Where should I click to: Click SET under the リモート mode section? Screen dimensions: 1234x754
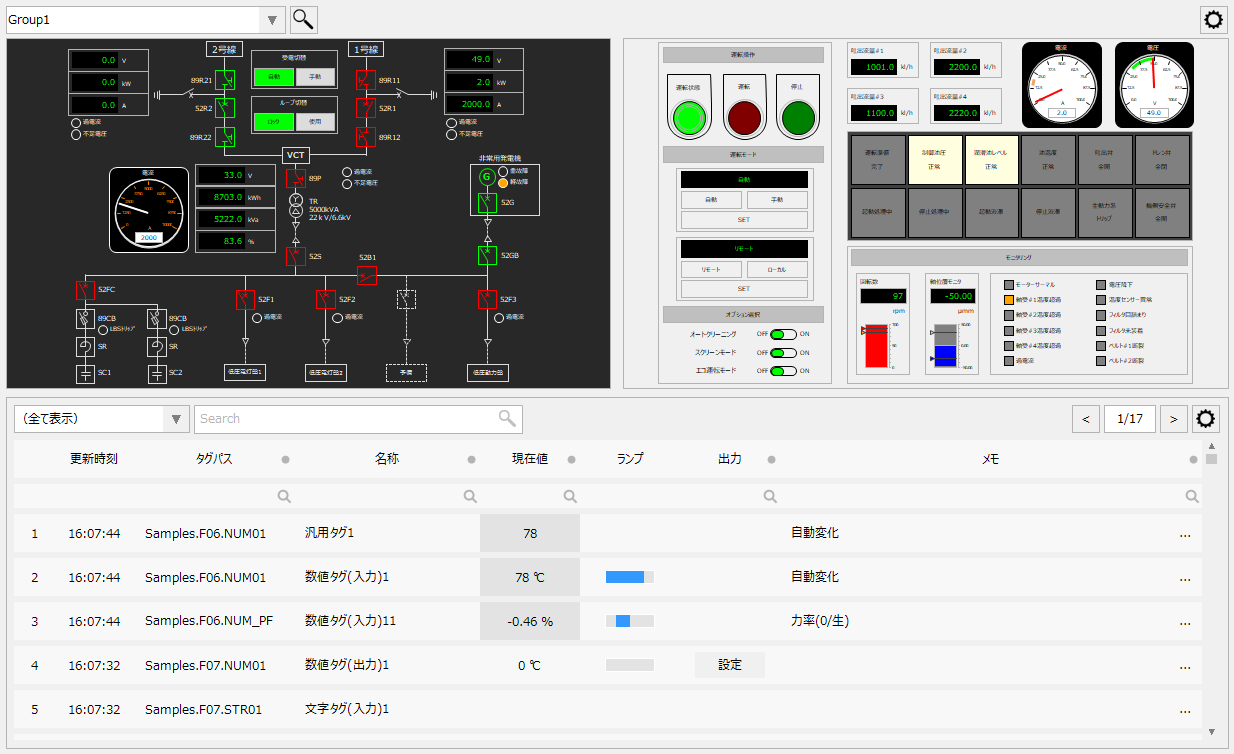click(744, 288)
